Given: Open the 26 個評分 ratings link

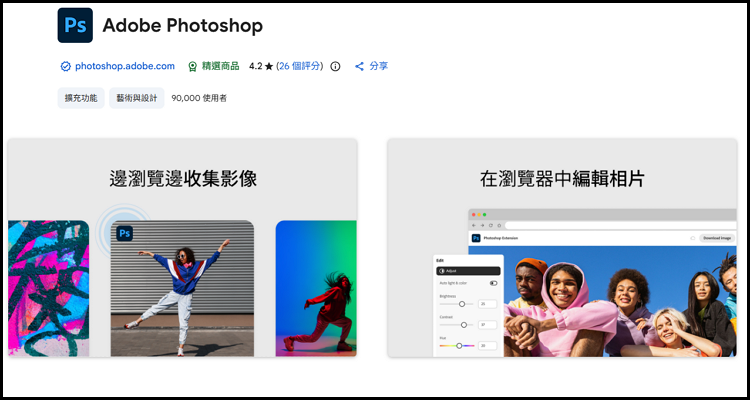Looking at the screenshot, I should pyautogui.click(x=299, y=67).
